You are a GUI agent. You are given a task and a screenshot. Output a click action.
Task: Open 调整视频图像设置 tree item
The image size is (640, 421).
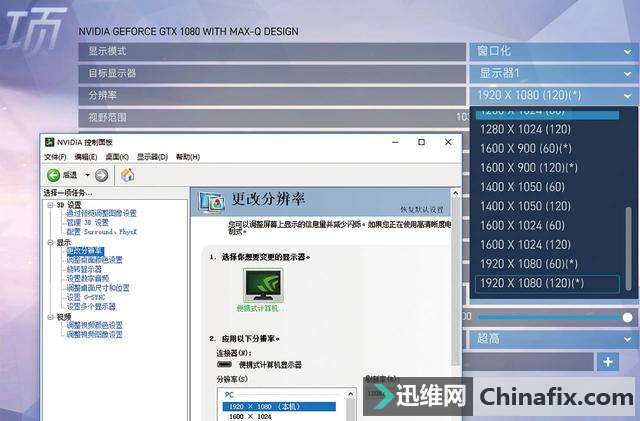click(x=95, y=335)
